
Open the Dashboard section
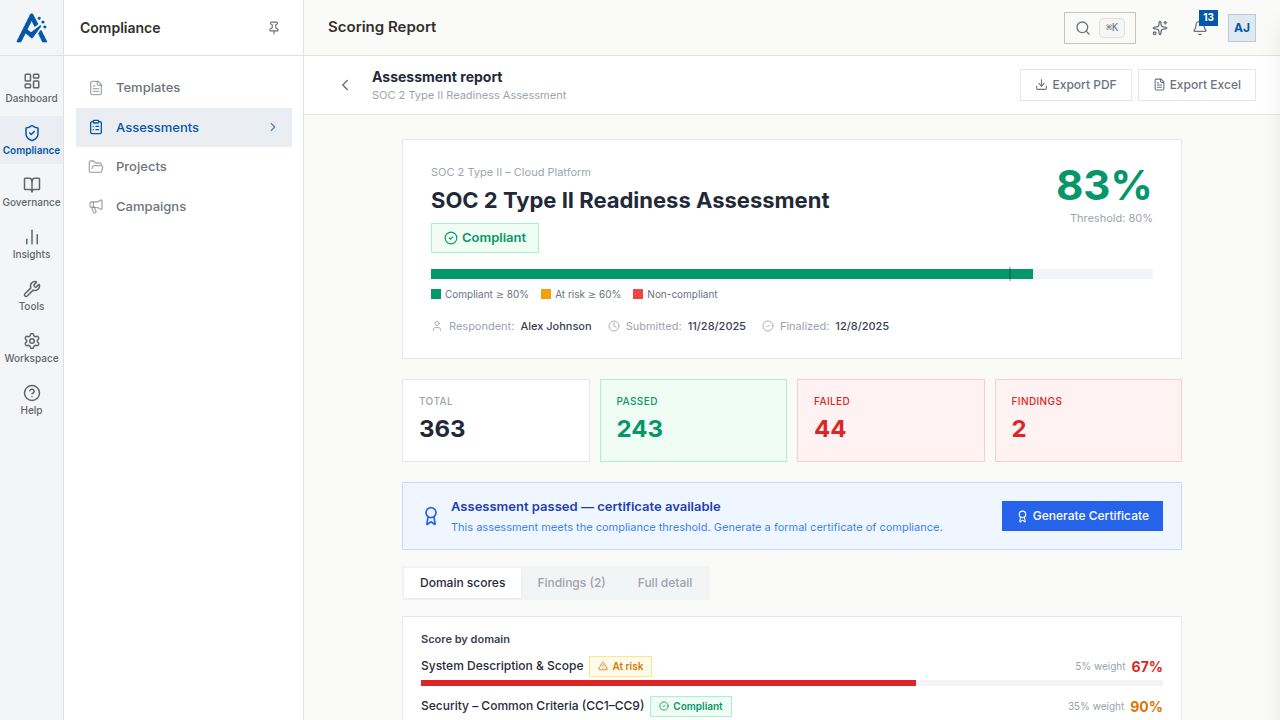[31, 88]
